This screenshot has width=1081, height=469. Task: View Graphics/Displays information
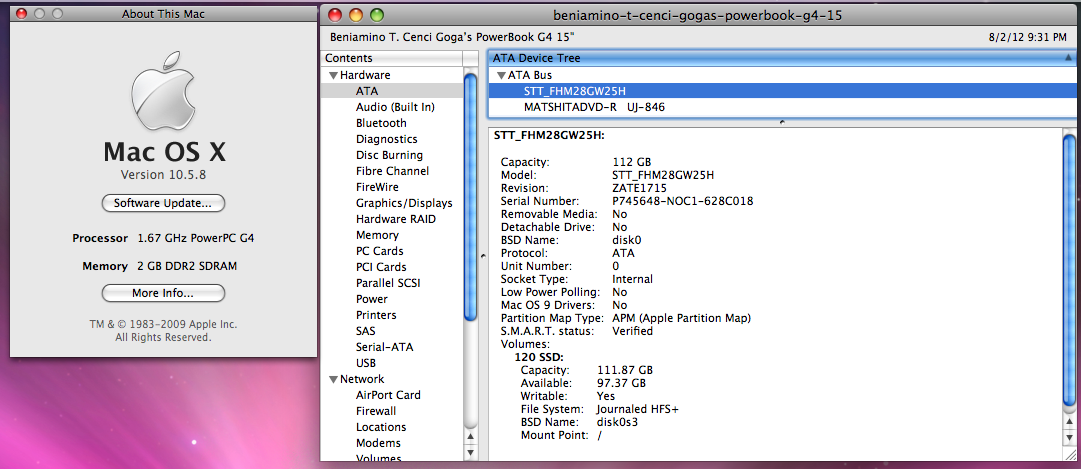pos(404,203)
